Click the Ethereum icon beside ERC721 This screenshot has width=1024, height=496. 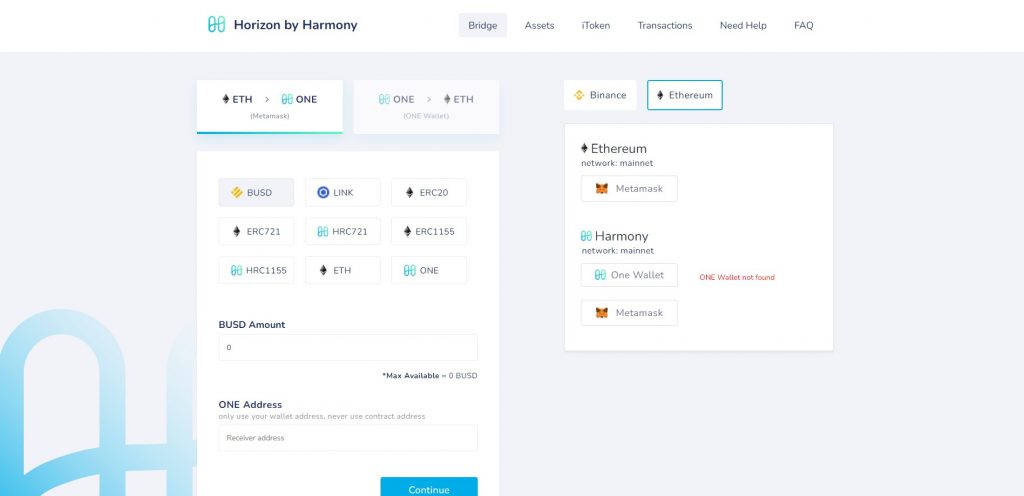(x=236, y=231)
